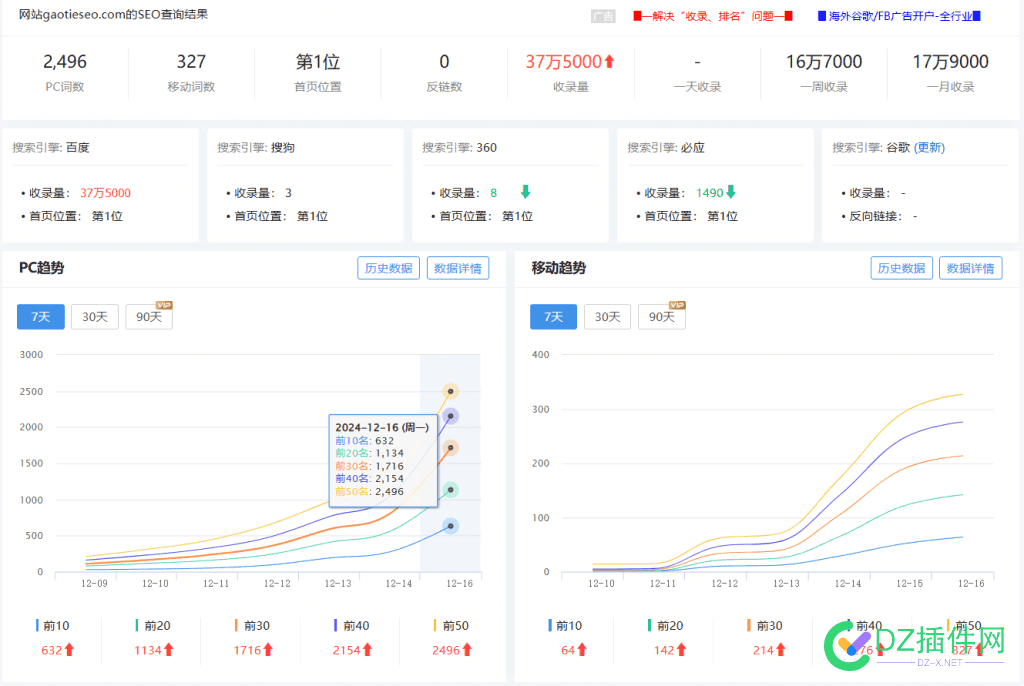The height and width of the screenshot is (686, 1024).
Task: Click blue 前10 data point on 12-16
Action: click(450, 526)
